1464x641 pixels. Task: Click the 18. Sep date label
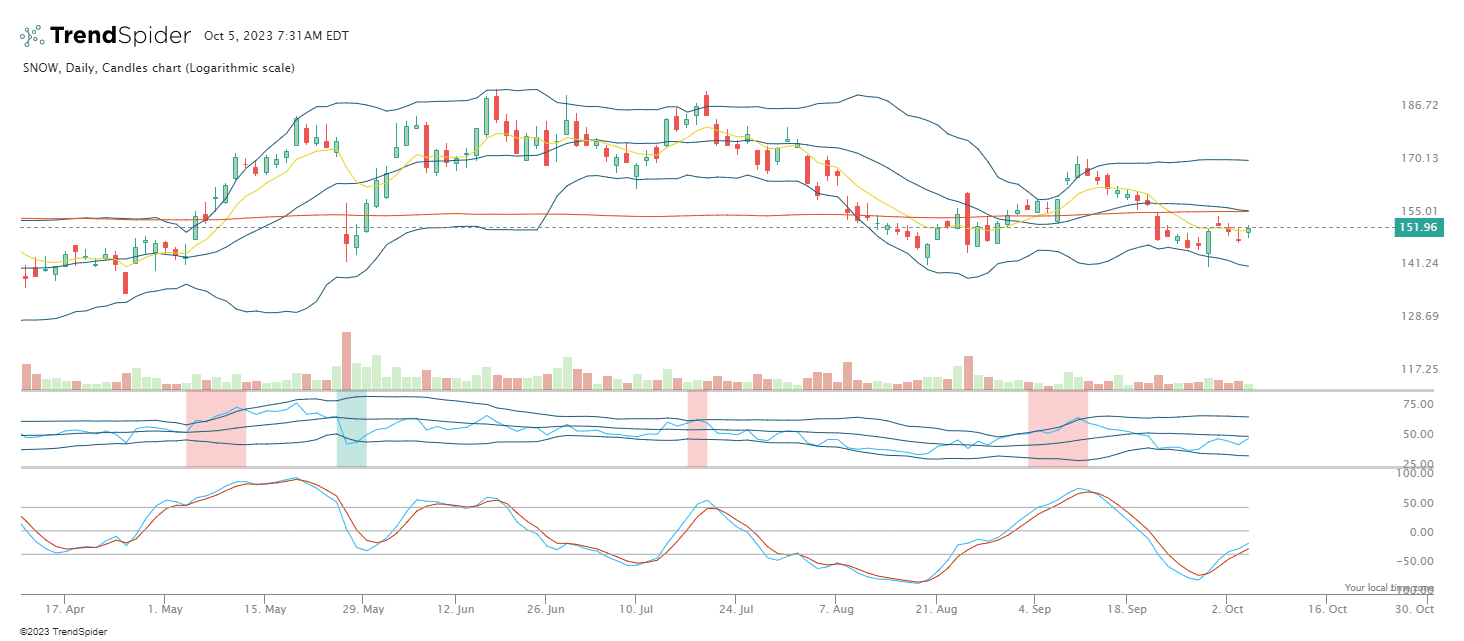click(x=1126, y=608)
